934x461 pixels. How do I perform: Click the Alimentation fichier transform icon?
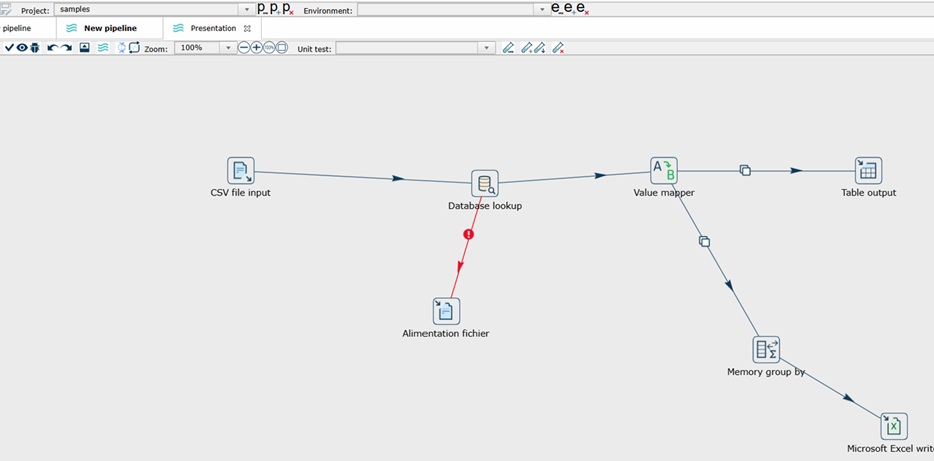(x=446, y=311)
